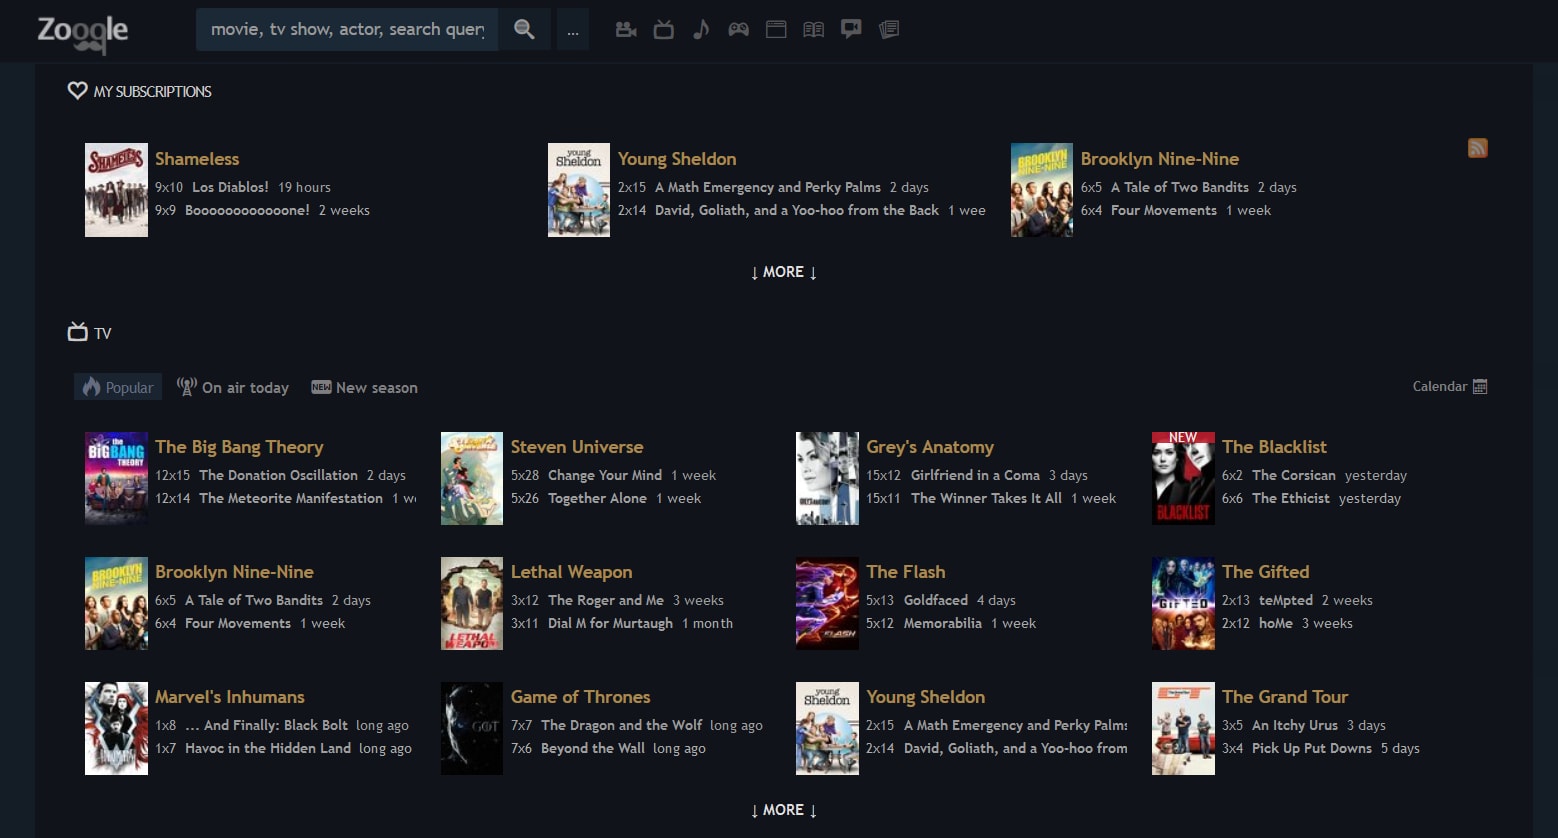The image size is (1558, 838).
Task: Open The Grand Tour title link
Action: click(x=1285, y=697)
